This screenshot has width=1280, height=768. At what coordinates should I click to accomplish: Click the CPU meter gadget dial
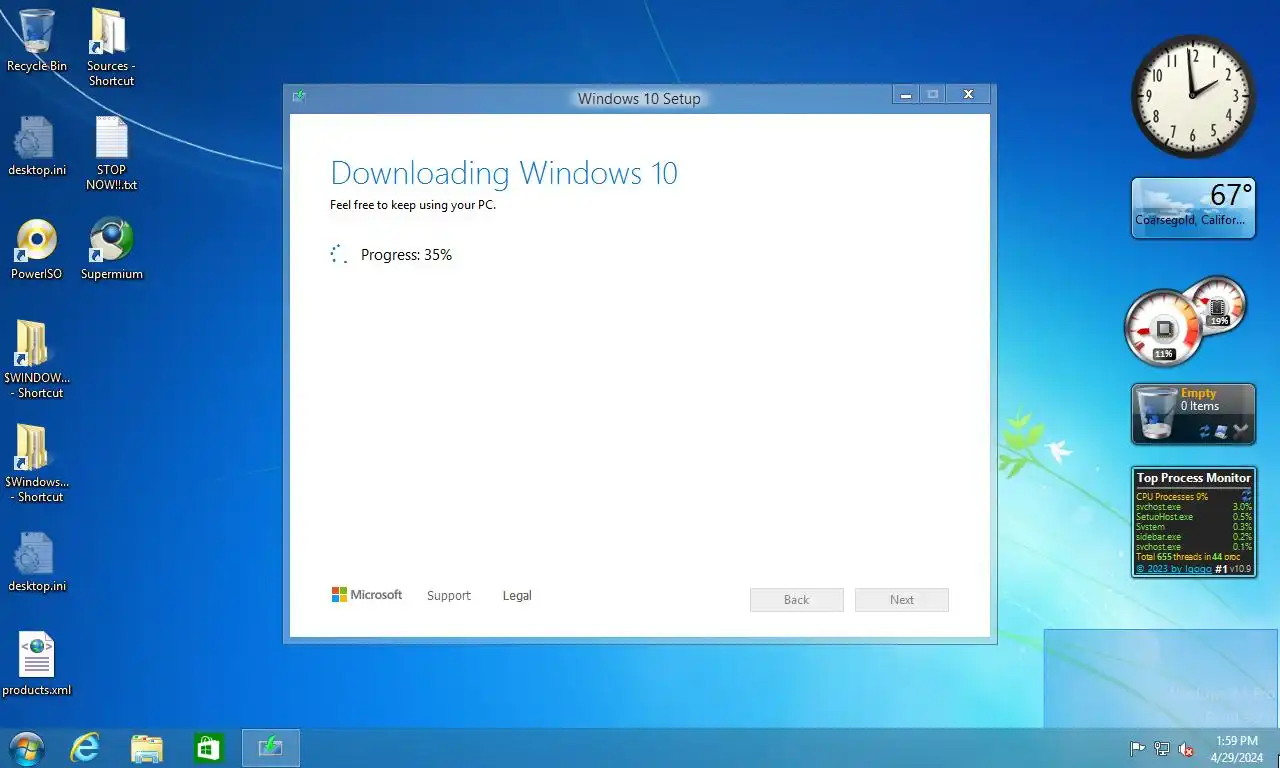[1163, 328]
